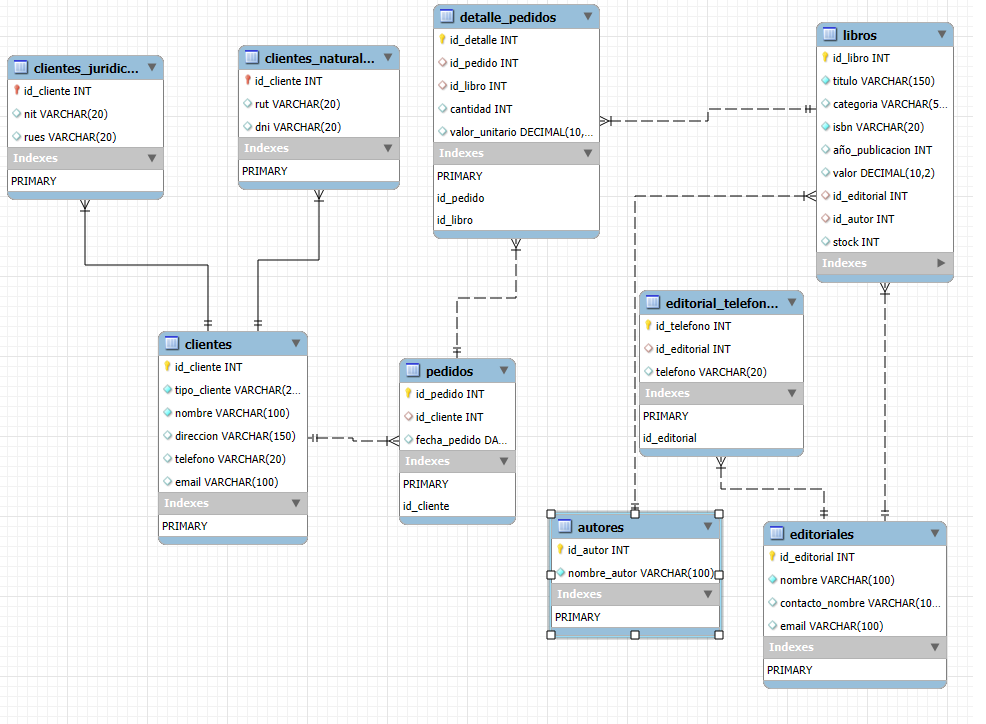
Task: Select the año_publicacion INT column
Action: point(885,150)
